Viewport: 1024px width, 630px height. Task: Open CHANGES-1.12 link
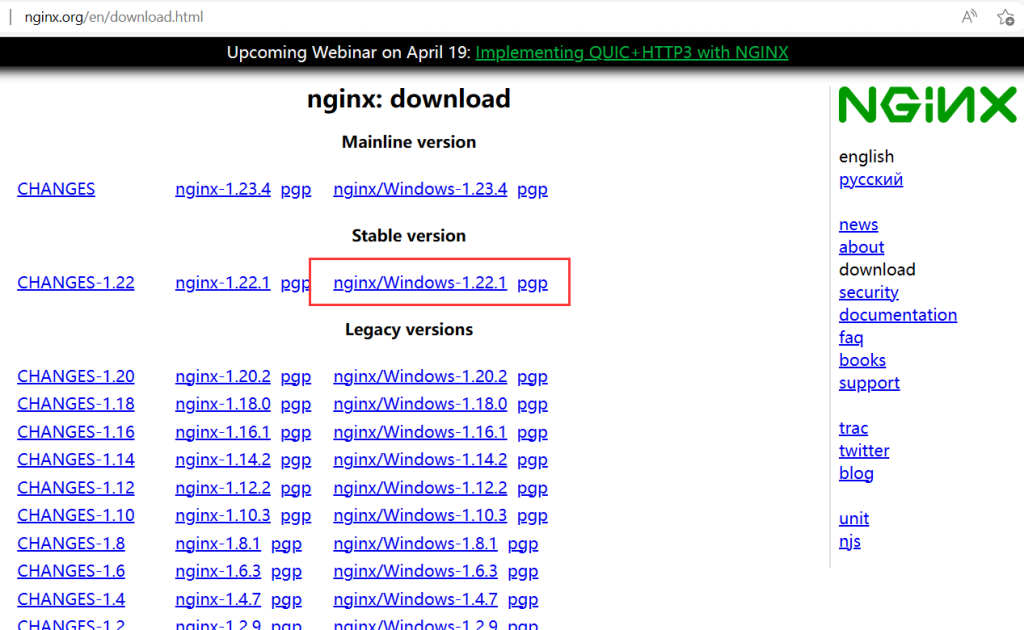point(76,488)
